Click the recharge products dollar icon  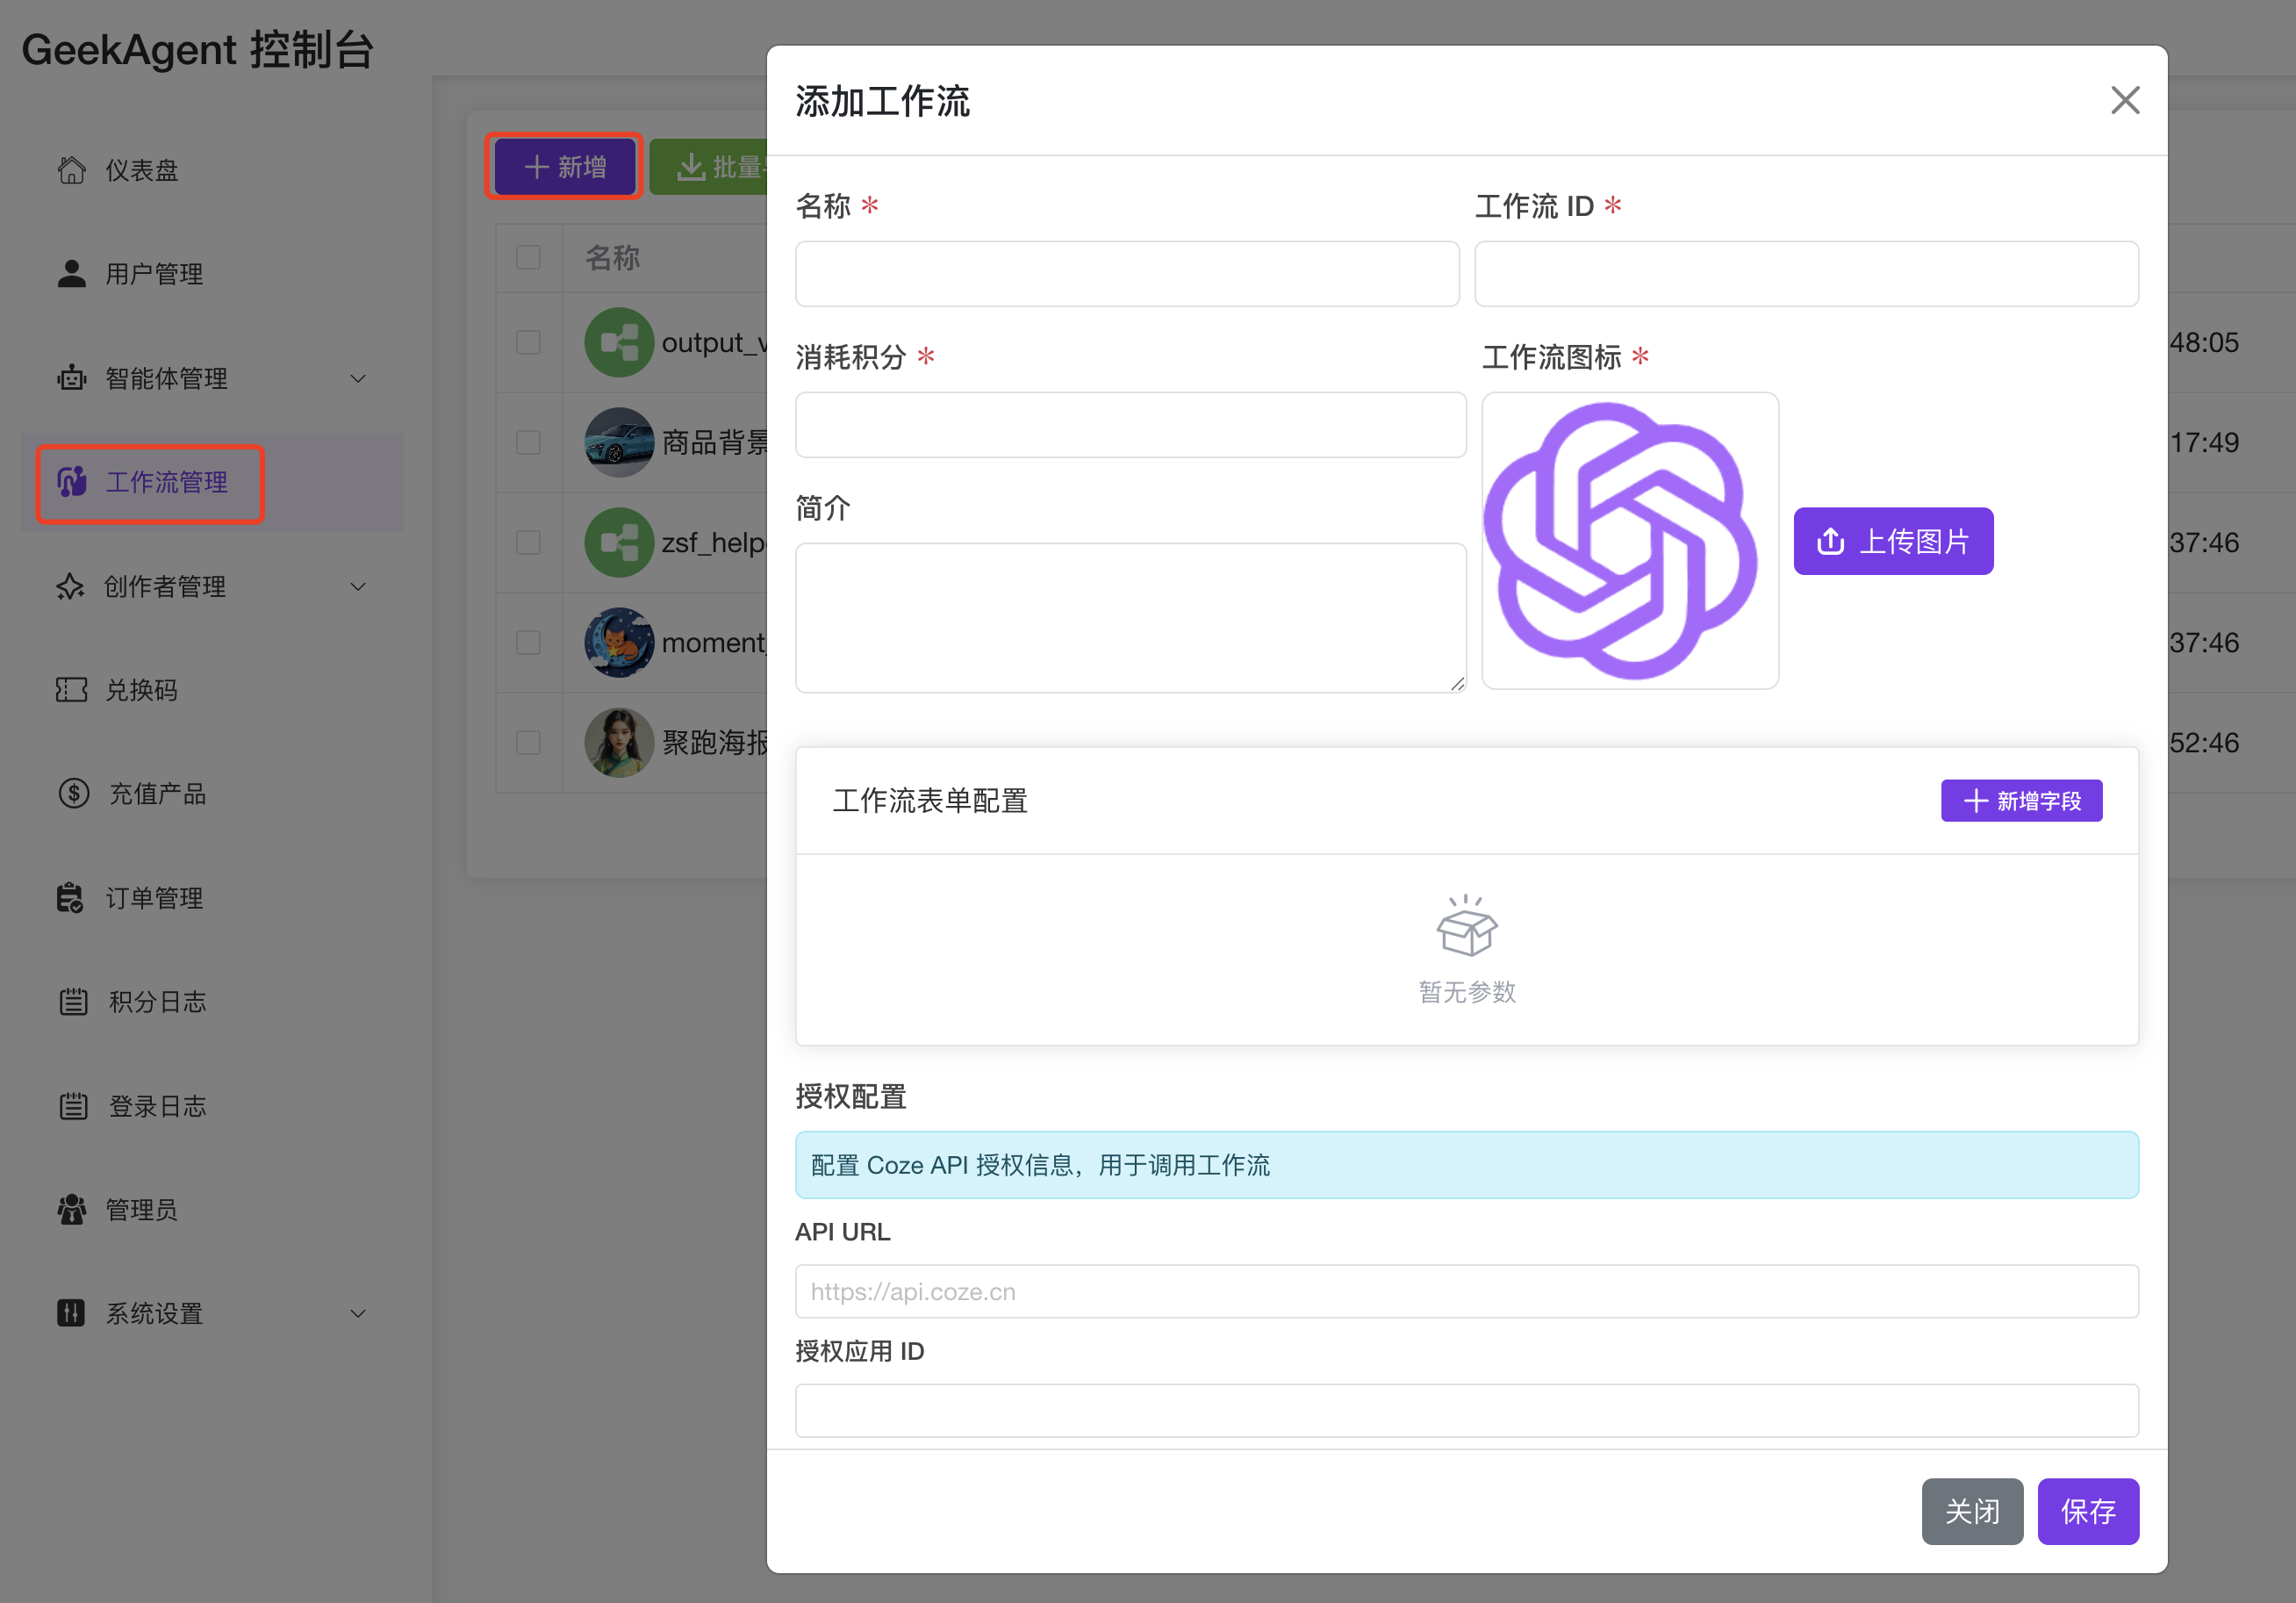coord(73,794)
